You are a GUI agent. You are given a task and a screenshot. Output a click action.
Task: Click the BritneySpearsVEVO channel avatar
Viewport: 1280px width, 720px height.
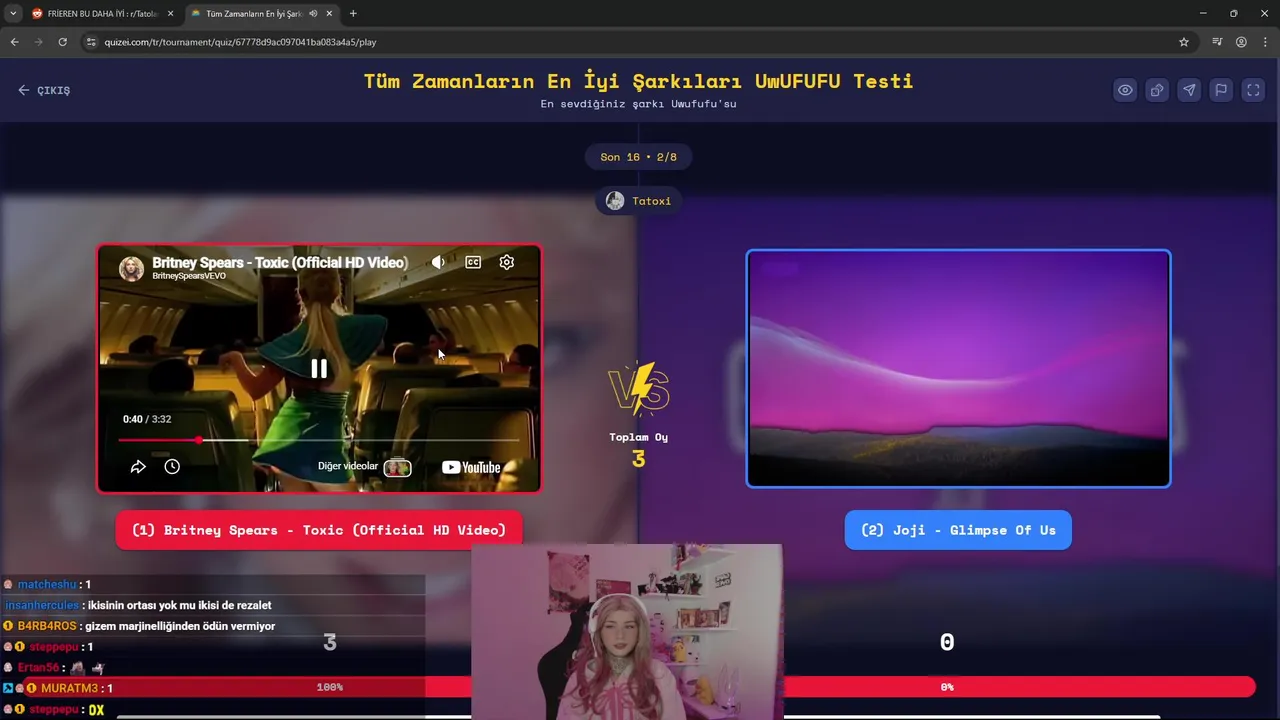coord(131,268)
